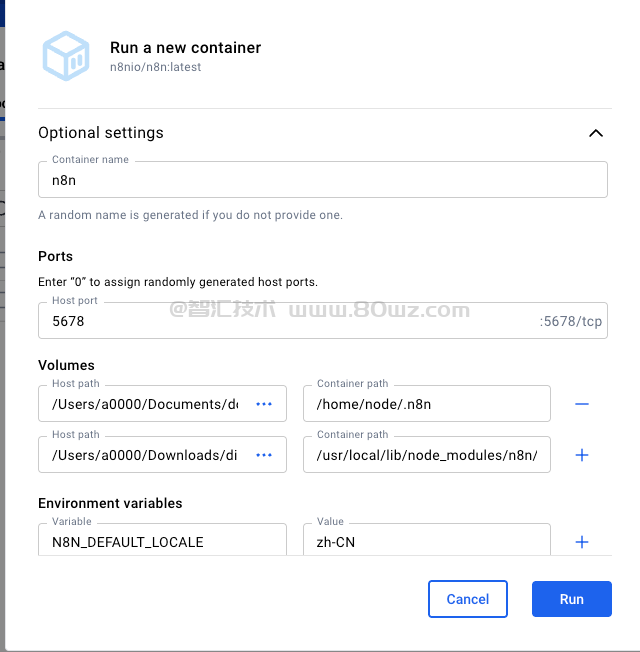Image resolution: width=640 pixels, height=652 pixels.
Task: Remove the /home/node/.n8n volume row
Action: click(x=582, y=404)
